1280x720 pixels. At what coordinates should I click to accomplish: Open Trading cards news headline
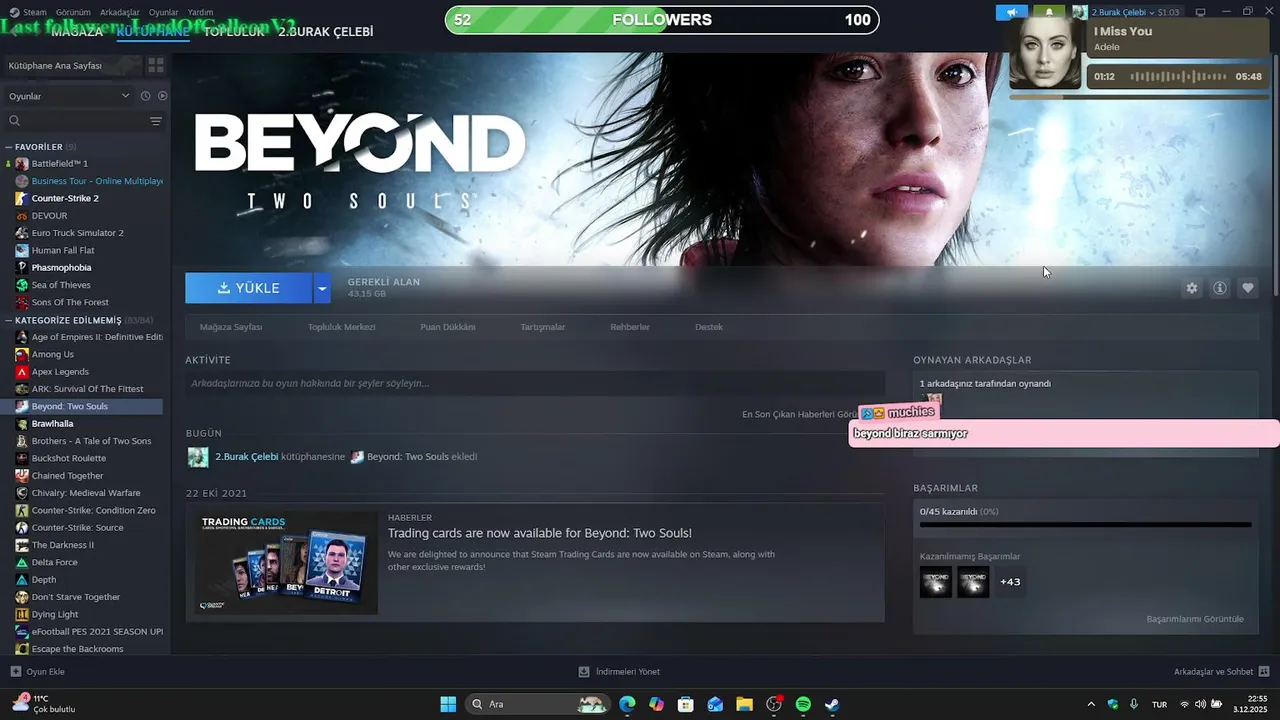point(540,533)
